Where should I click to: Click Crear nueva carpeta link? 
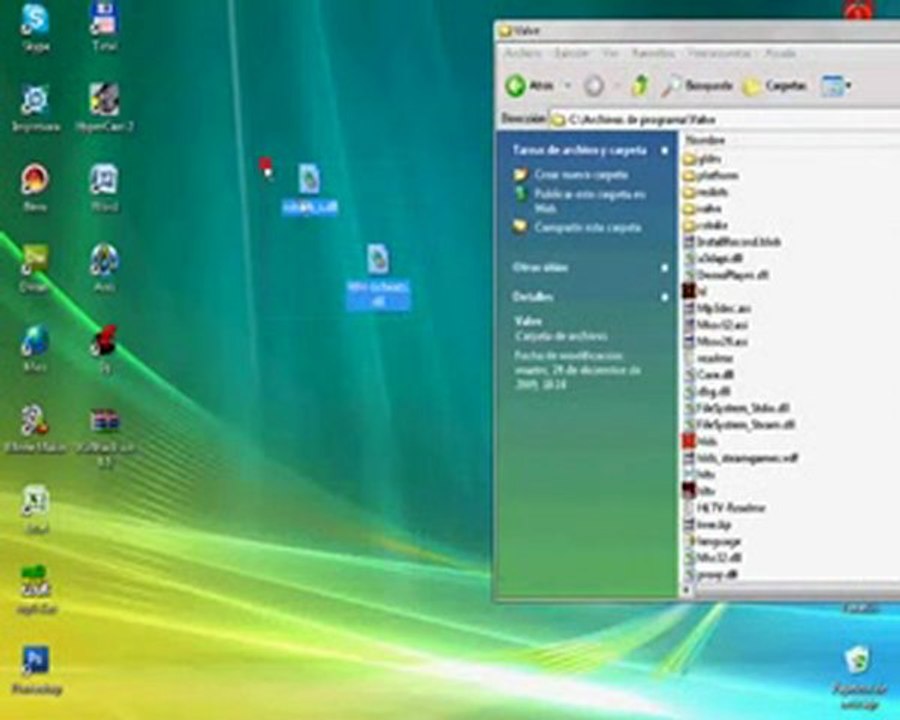tap(581, 175)
